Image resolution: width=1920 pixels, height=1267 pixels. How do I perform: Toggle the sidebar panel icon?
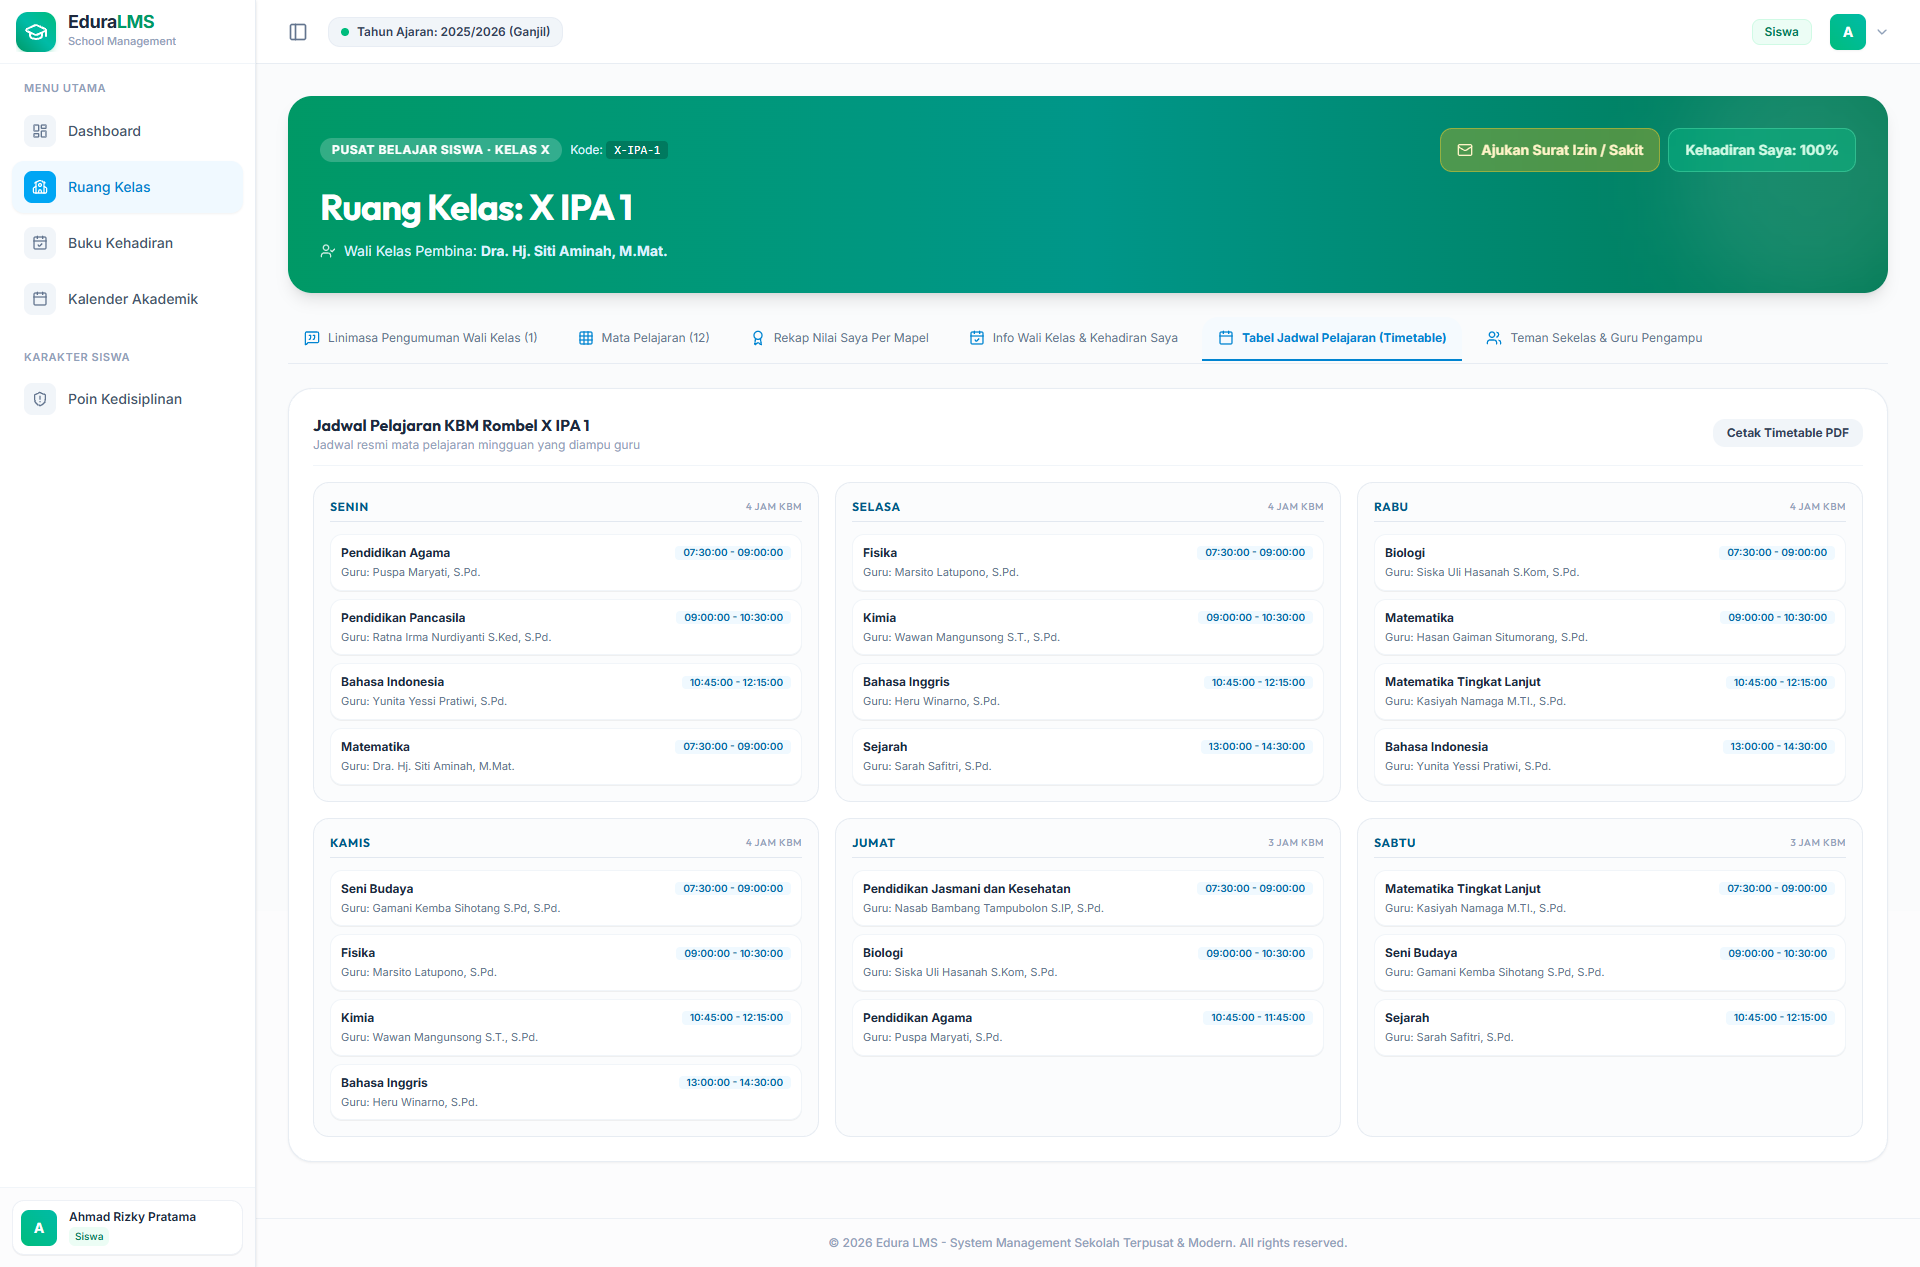click(x=298, y=32)
